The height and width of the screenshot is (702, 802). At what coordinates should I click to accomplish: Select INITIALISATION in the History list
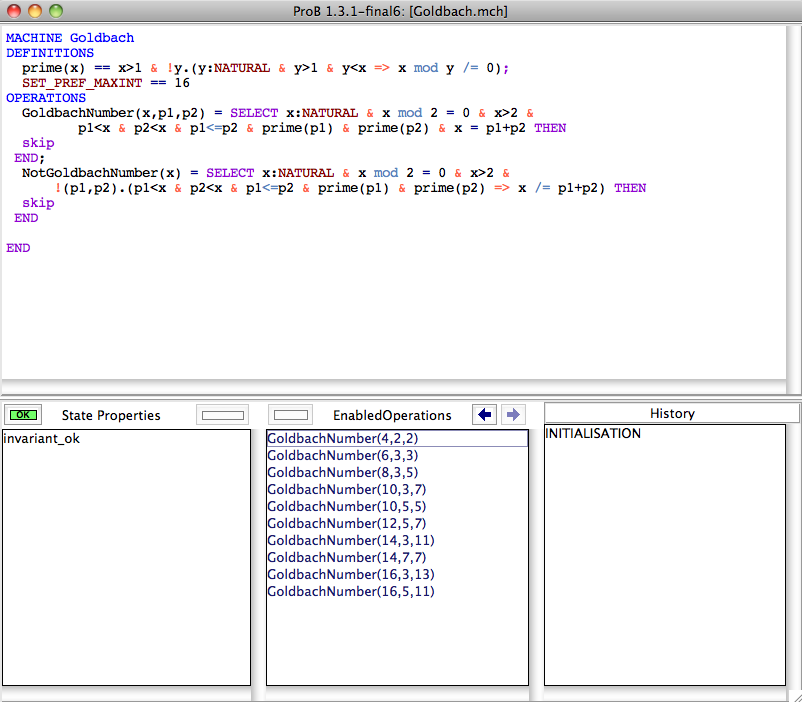point(593,434)
